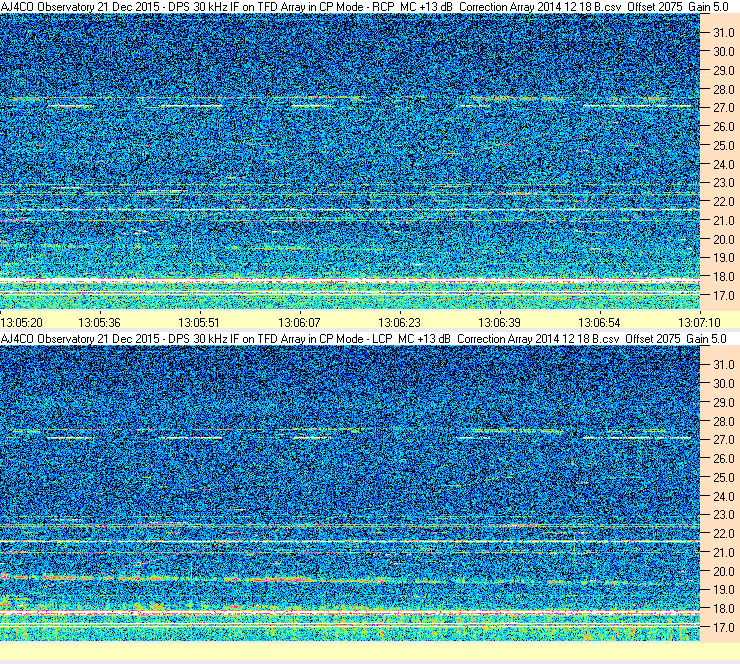Click the 19.0 frequency label in RCP panel
The width and height of the screenshot is (740, 664).
tap(723, 258)
